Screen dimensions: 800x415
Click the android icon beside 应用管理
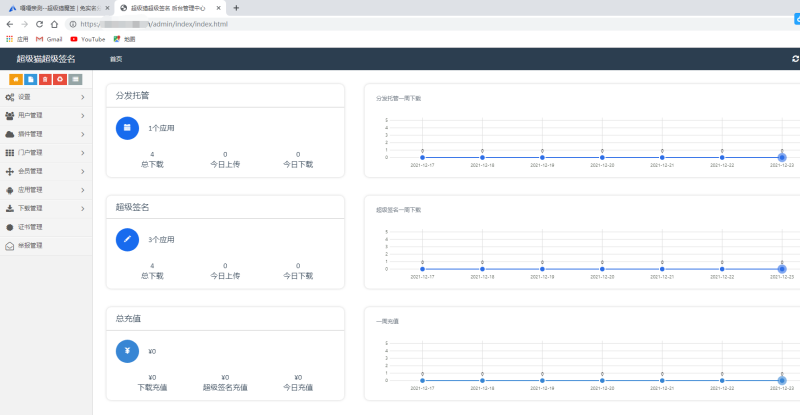tap(10, 190)
